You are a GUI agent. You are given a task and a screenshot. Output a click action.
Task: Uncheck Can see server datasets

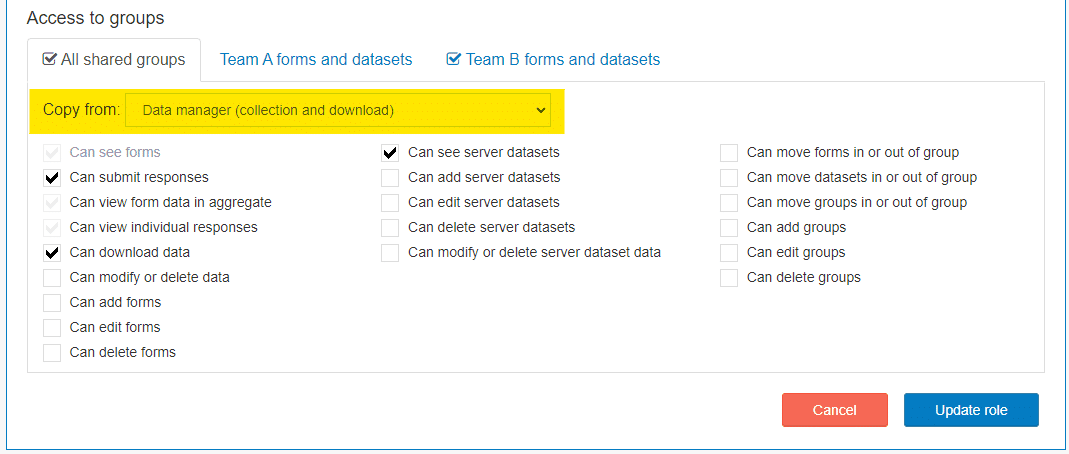click(x=390, y=153)
